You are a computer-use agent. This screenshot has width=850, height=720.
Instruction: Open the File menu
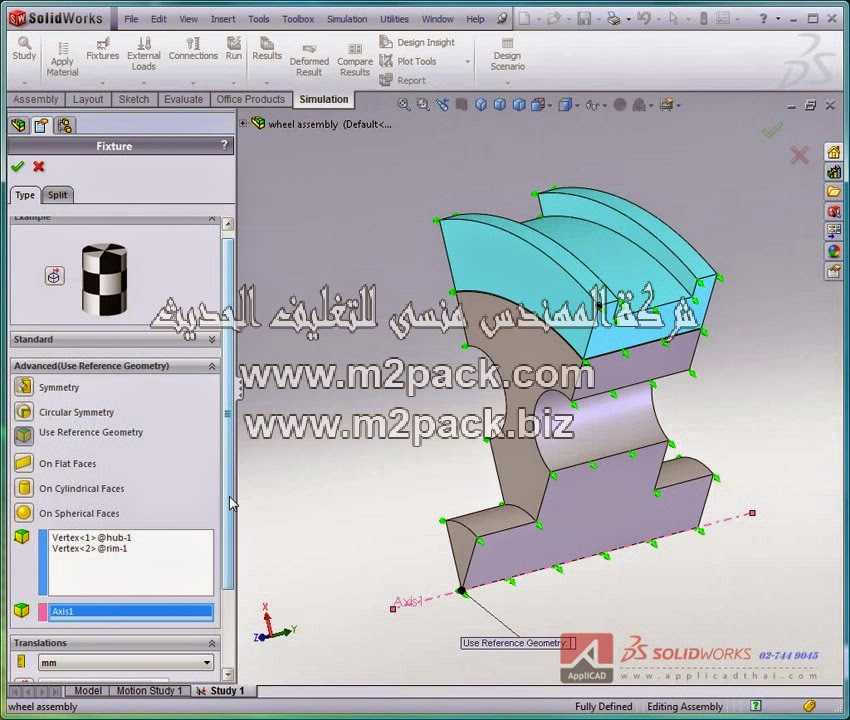[131, 19]
